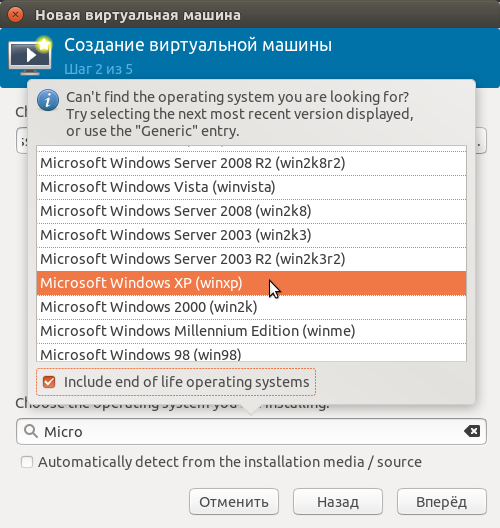This screenshot has height=528, width=500.
Task: Select Microsoft Windows 2000 (win2k)
Action: pyautogui.click(x=252, y=307)
